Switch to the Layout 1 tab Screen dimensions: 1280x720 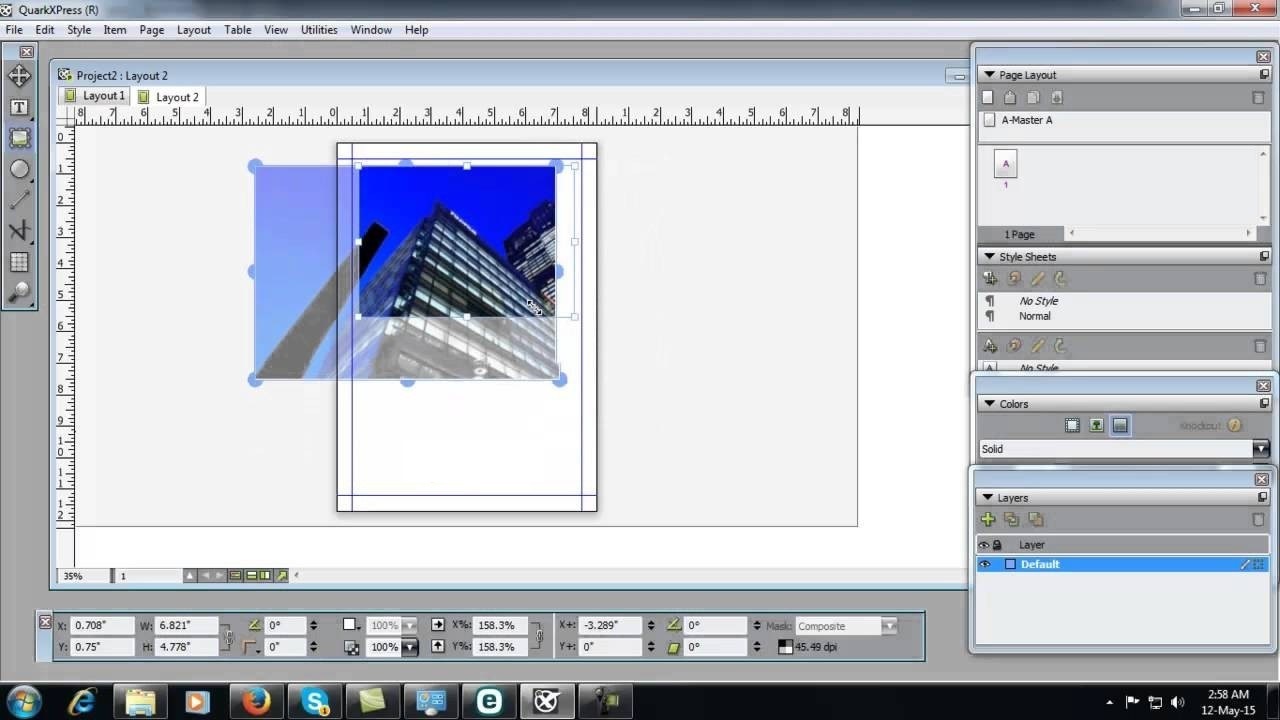(95, 96)
